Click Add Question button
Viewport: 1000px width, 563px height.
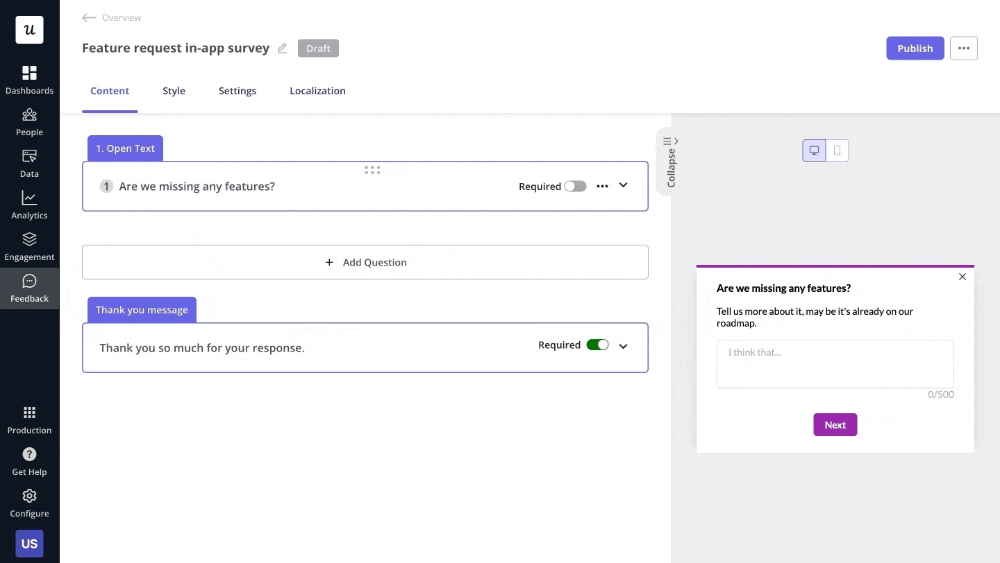coord(365,262)
